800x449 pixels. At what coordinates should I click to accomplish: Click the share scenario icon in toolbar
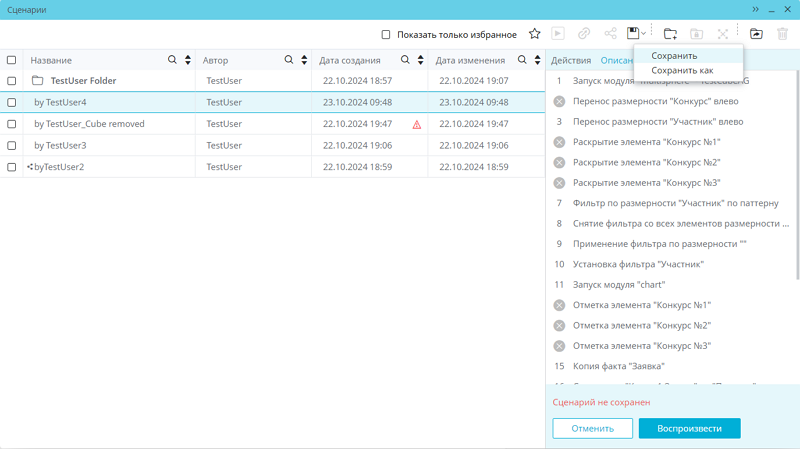tap(609, 34)
